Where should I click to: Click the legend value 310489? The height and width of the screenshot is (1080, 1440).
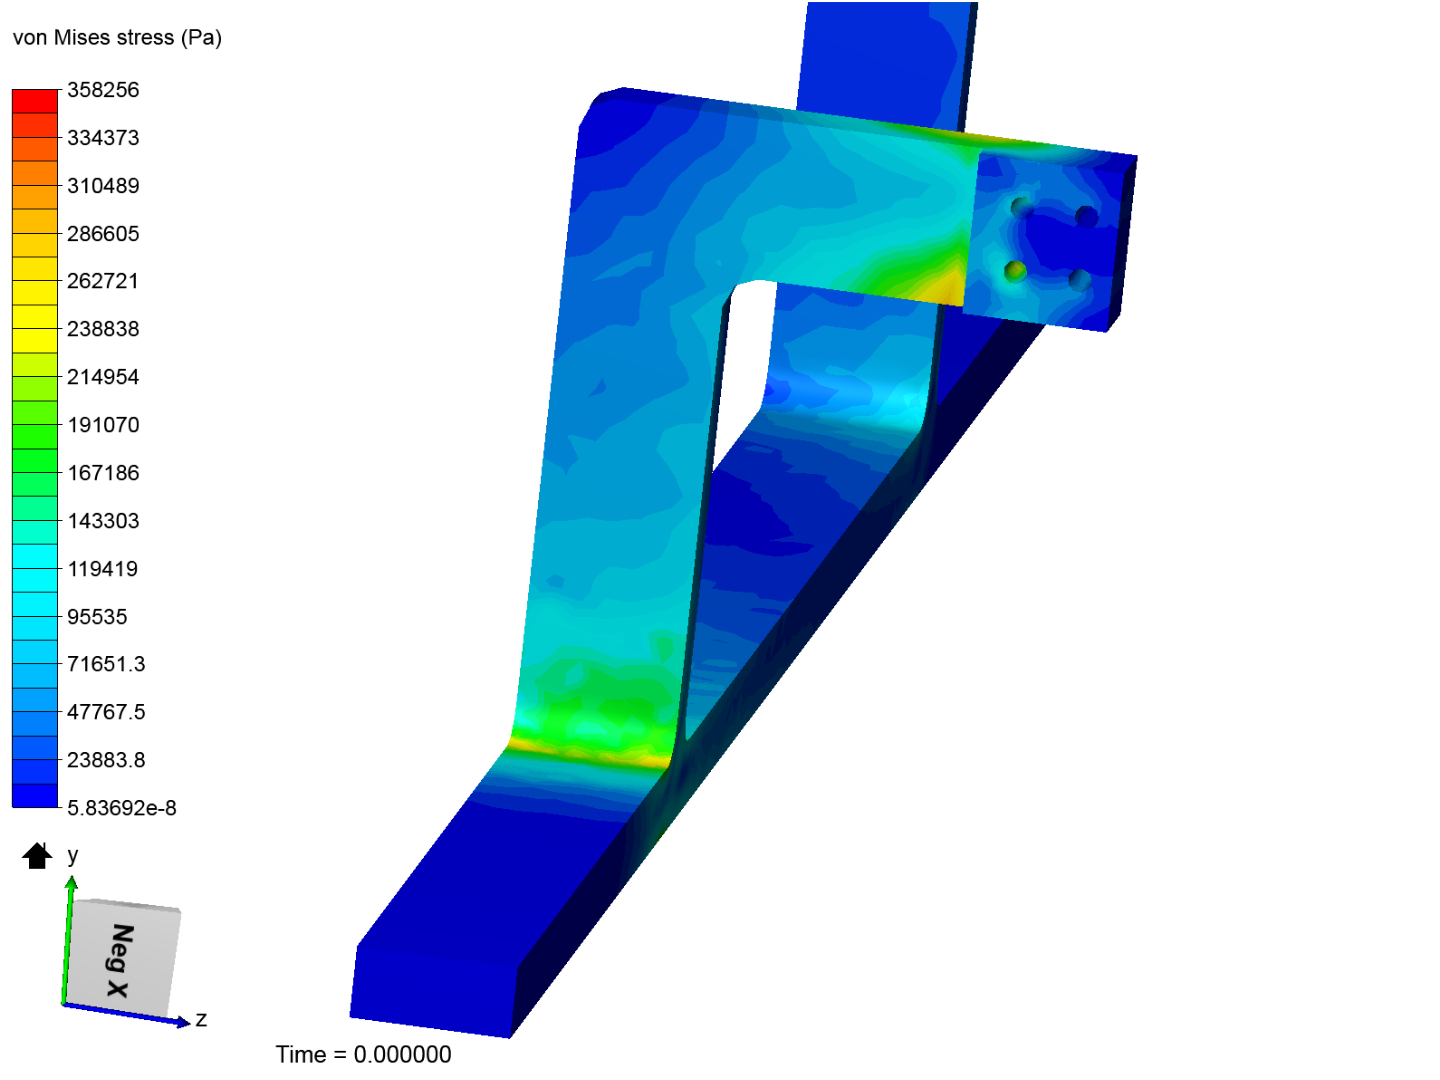[103, 186]
